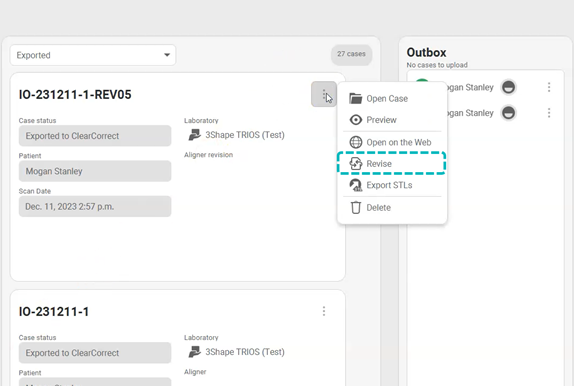Click the Export STLs icon
The height and width of the screenshot is (386, 574).
point(355,185)
